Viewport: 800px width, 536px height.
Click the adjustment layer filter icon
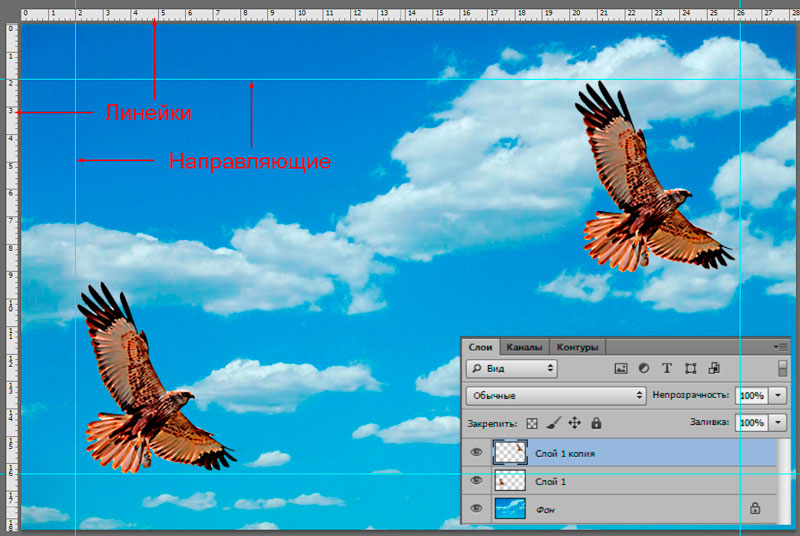point(644,368)
